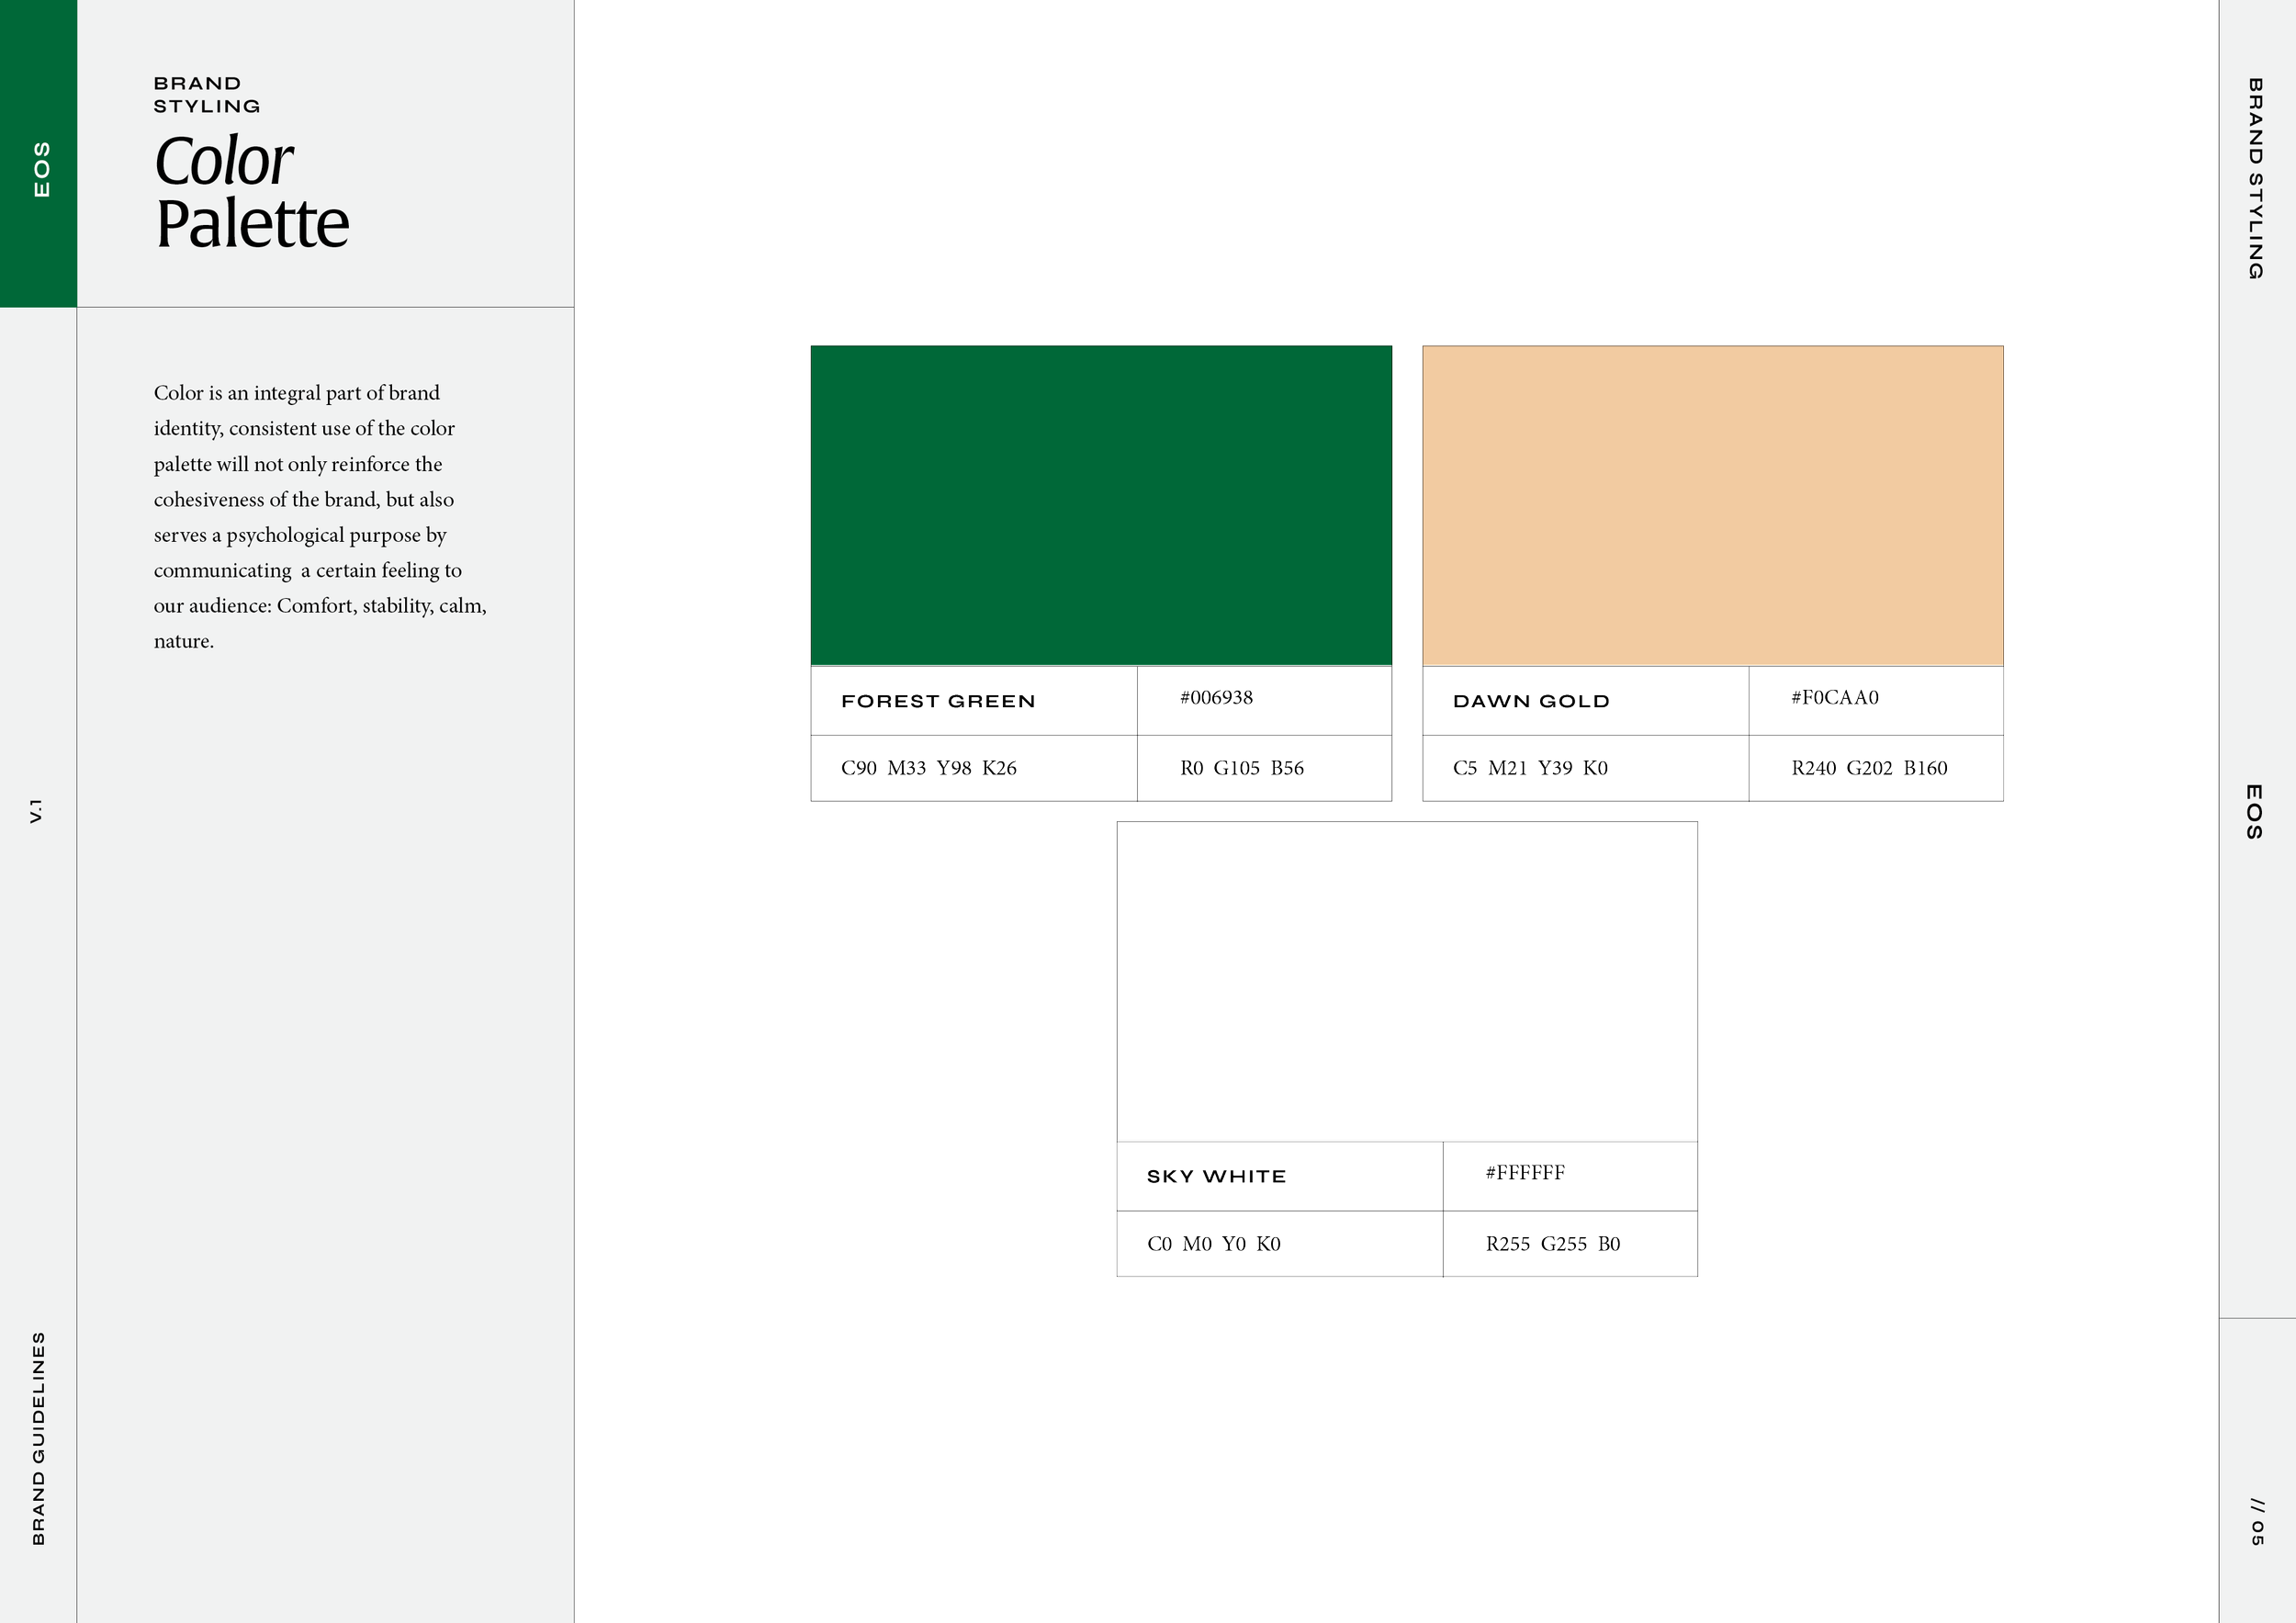This screenshot has width=2296, height=1623.
Task: Click the #FFFFFF hex code cell
Action: point(1525,1173)
